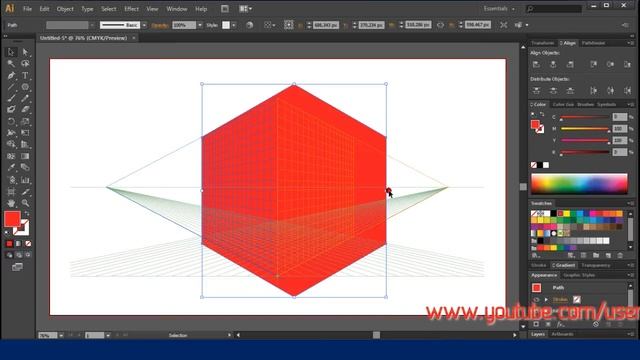Open the File menu
This screenshot has height=360, width=640.
[27, 9]
